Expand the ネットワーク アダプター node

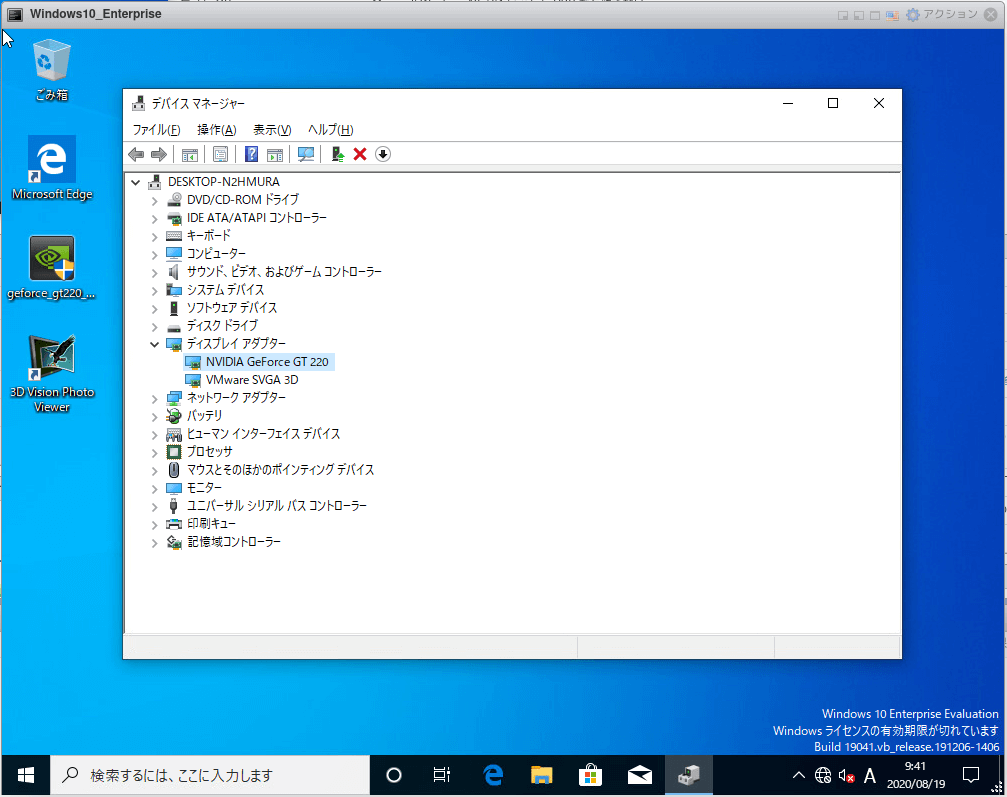coord(154,398)
